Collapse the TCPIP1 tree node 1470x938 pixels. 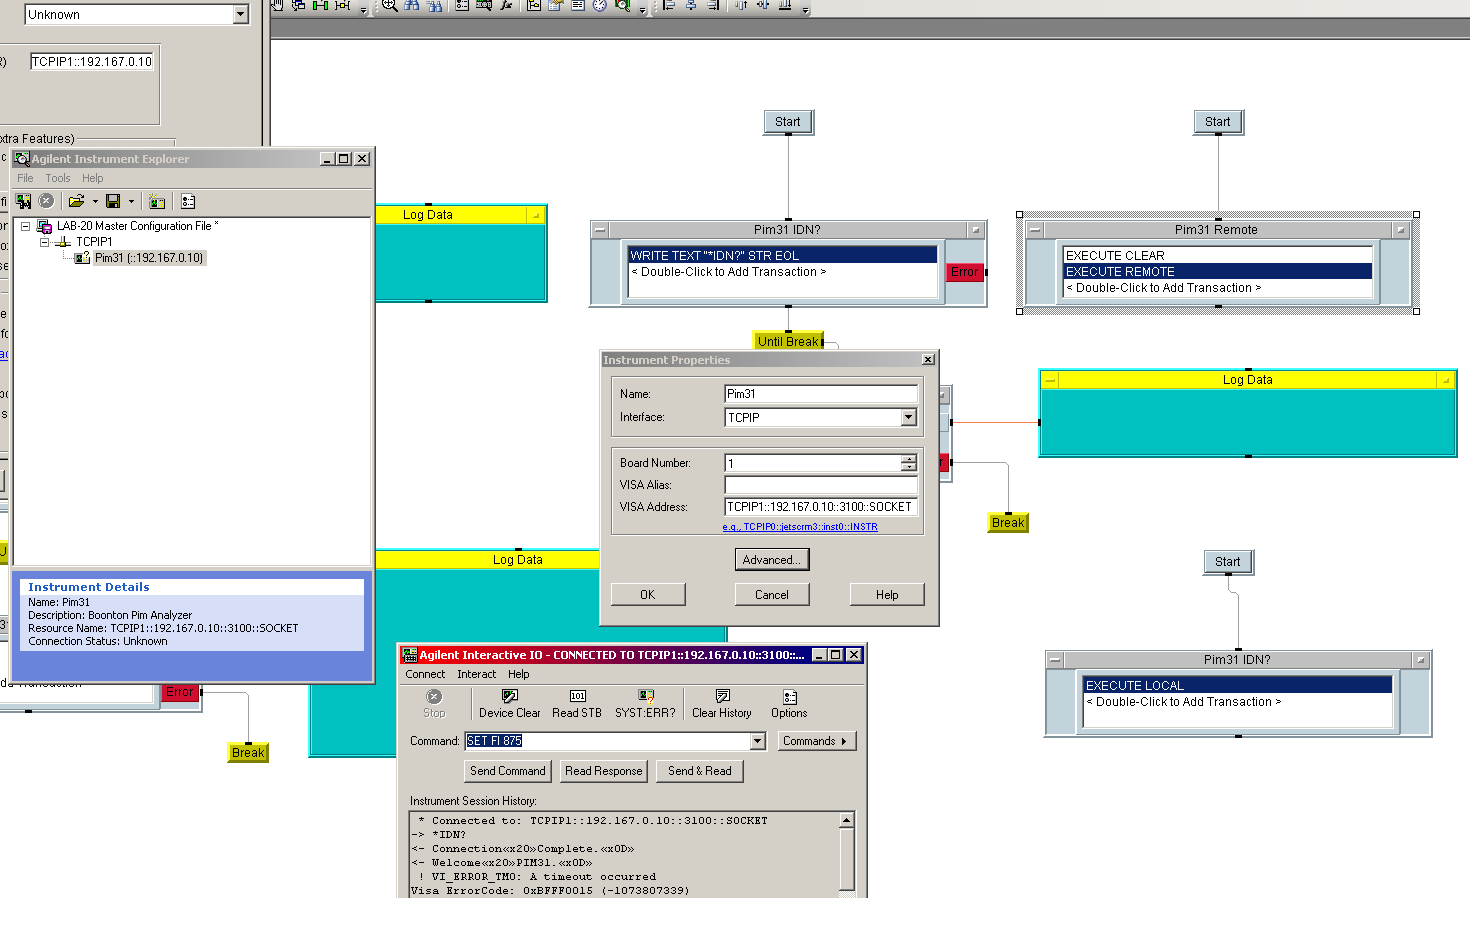[x=44, y=242]
